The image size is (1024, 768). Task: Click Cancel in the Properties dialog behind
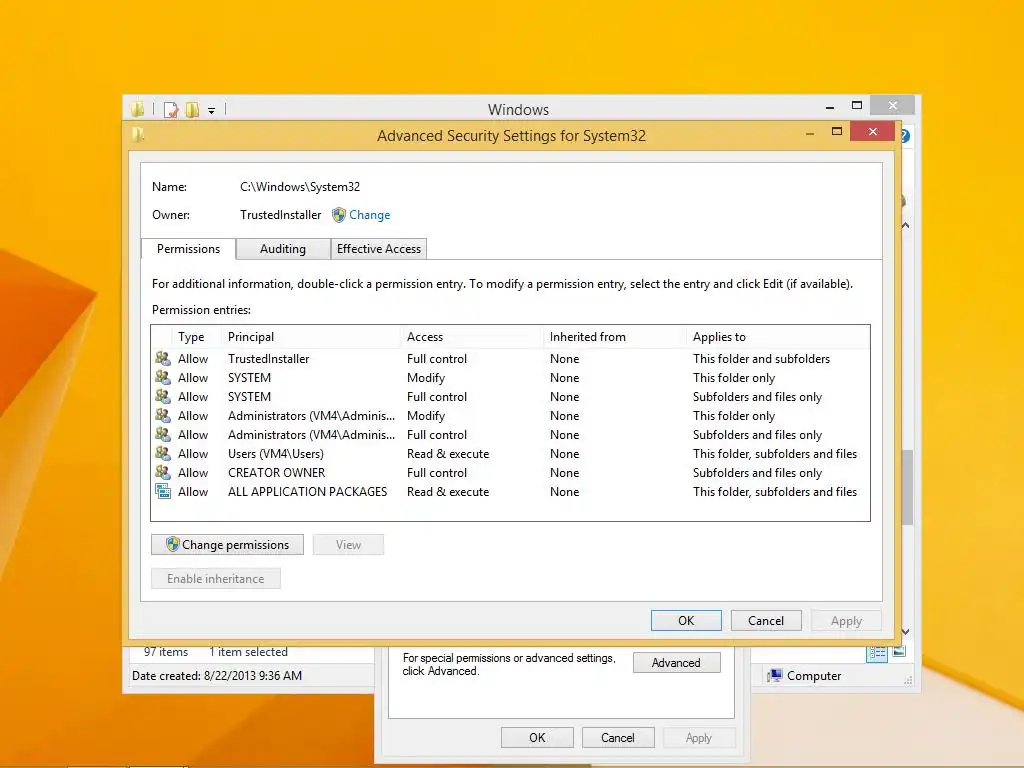[x=617, y=737]
